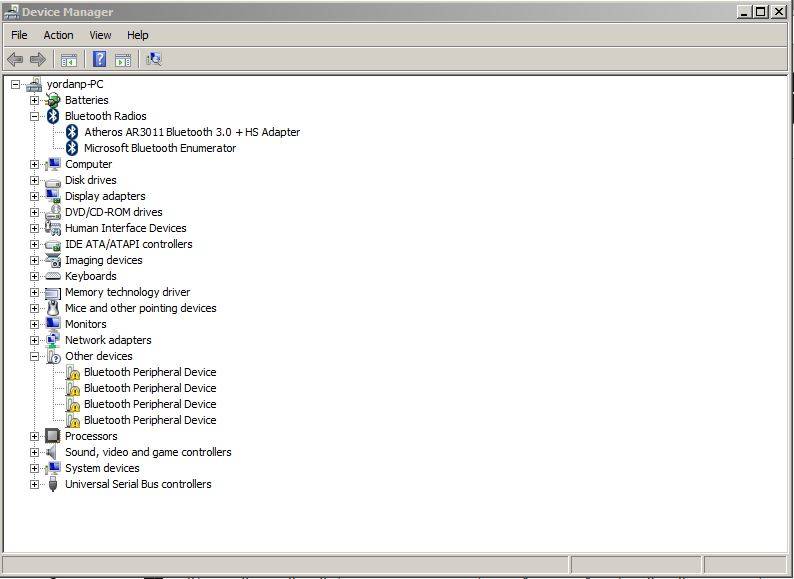Select the Processors label

91,436
